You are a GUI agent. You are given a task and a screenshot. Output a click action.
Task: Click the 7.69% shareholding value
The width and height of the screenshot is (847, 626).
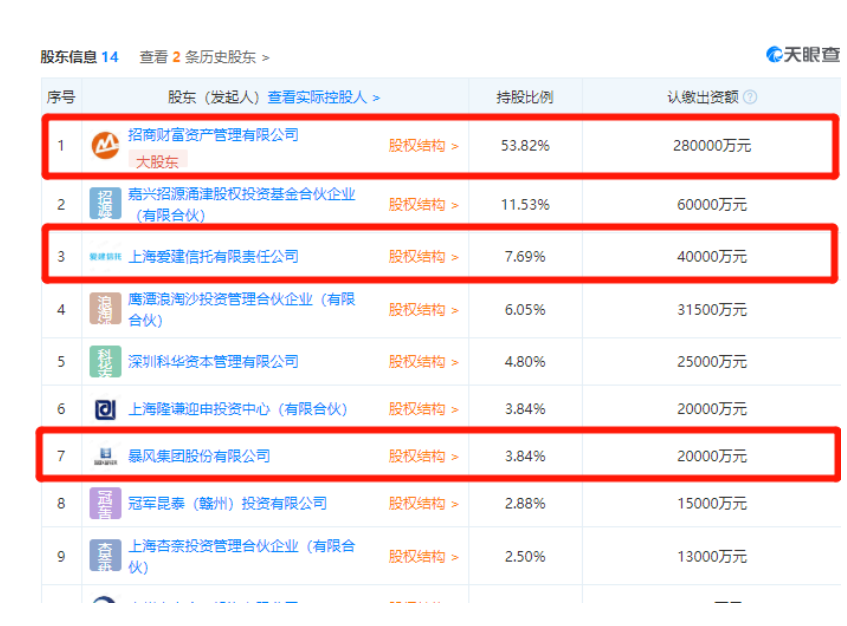coord(525,257)
